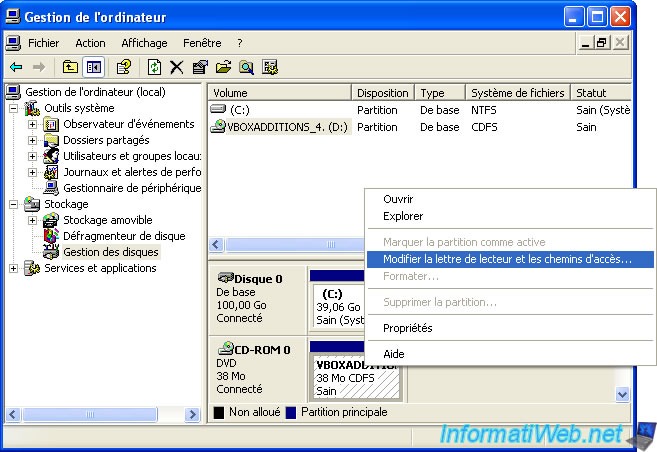Image resolution: width=657 pixels, height=452 pixels.
Task: Click the VBOXADDITIONS CD icon in volume list
Action: point(218,126)
